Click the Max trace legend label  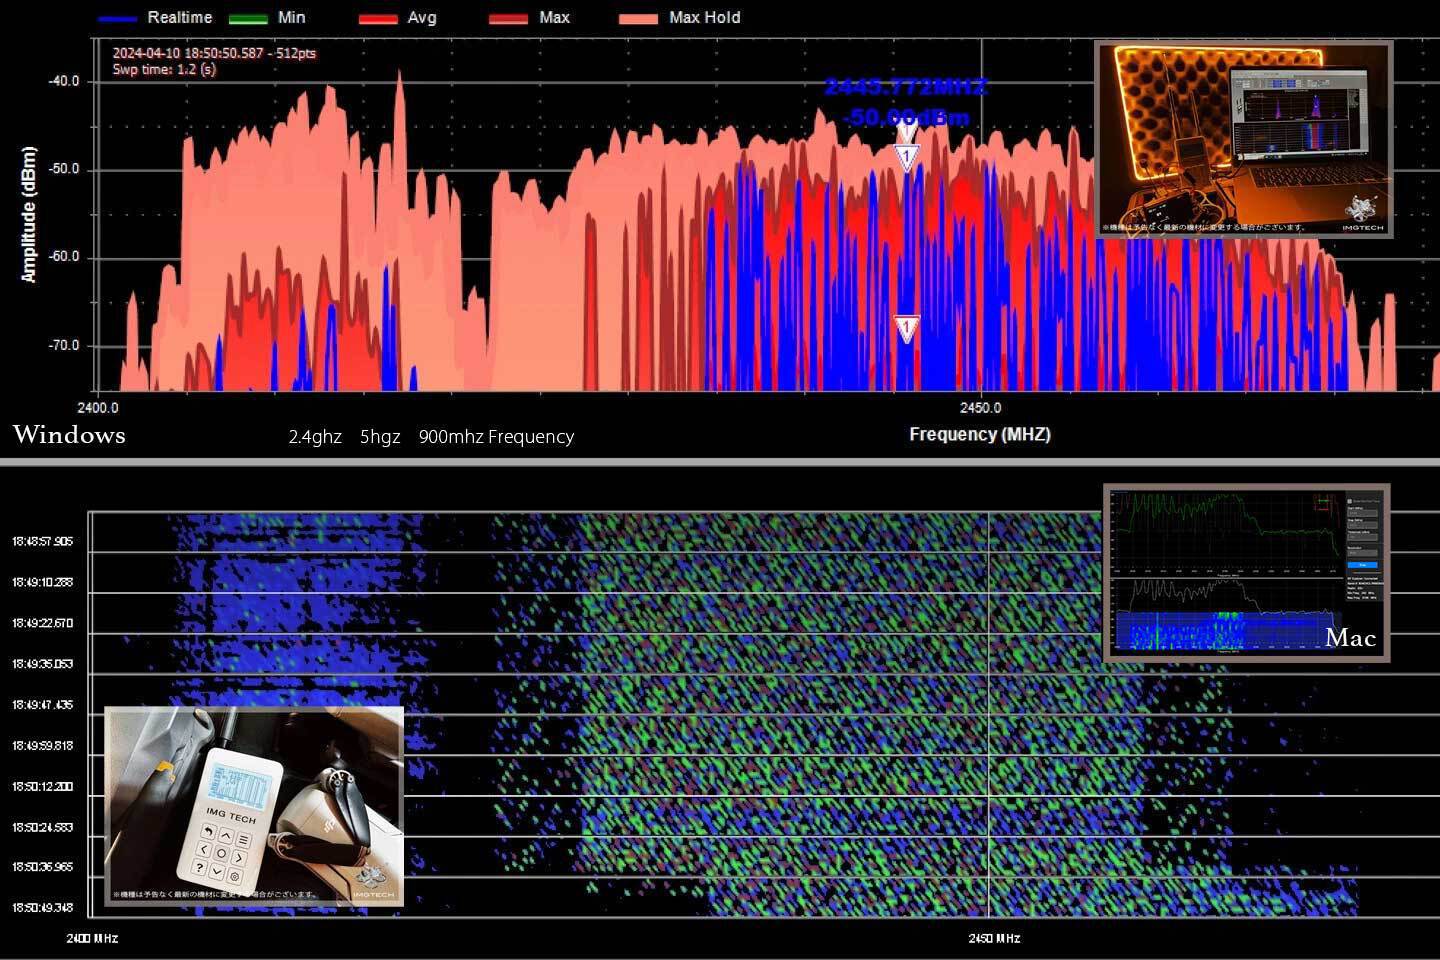click(x=554, y=18)
